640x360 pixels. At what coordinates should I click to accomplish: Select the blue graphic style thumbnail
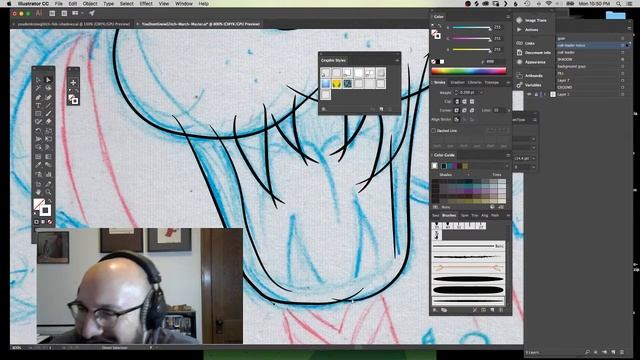pos(325,84)
